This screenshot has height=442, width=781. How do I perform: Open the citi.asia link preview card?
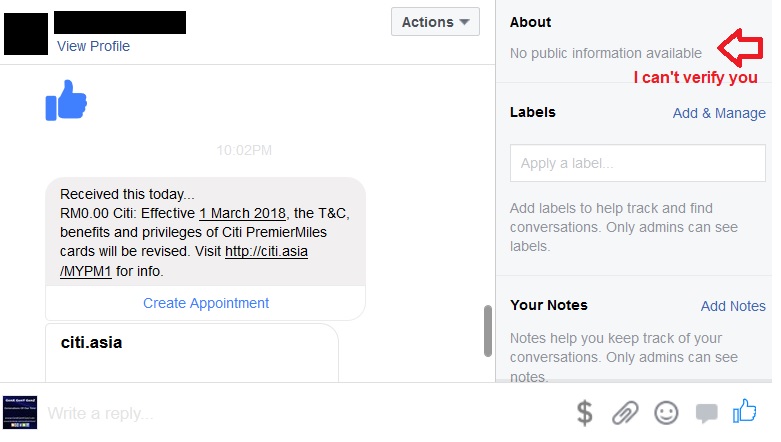[x=192, y=353]
